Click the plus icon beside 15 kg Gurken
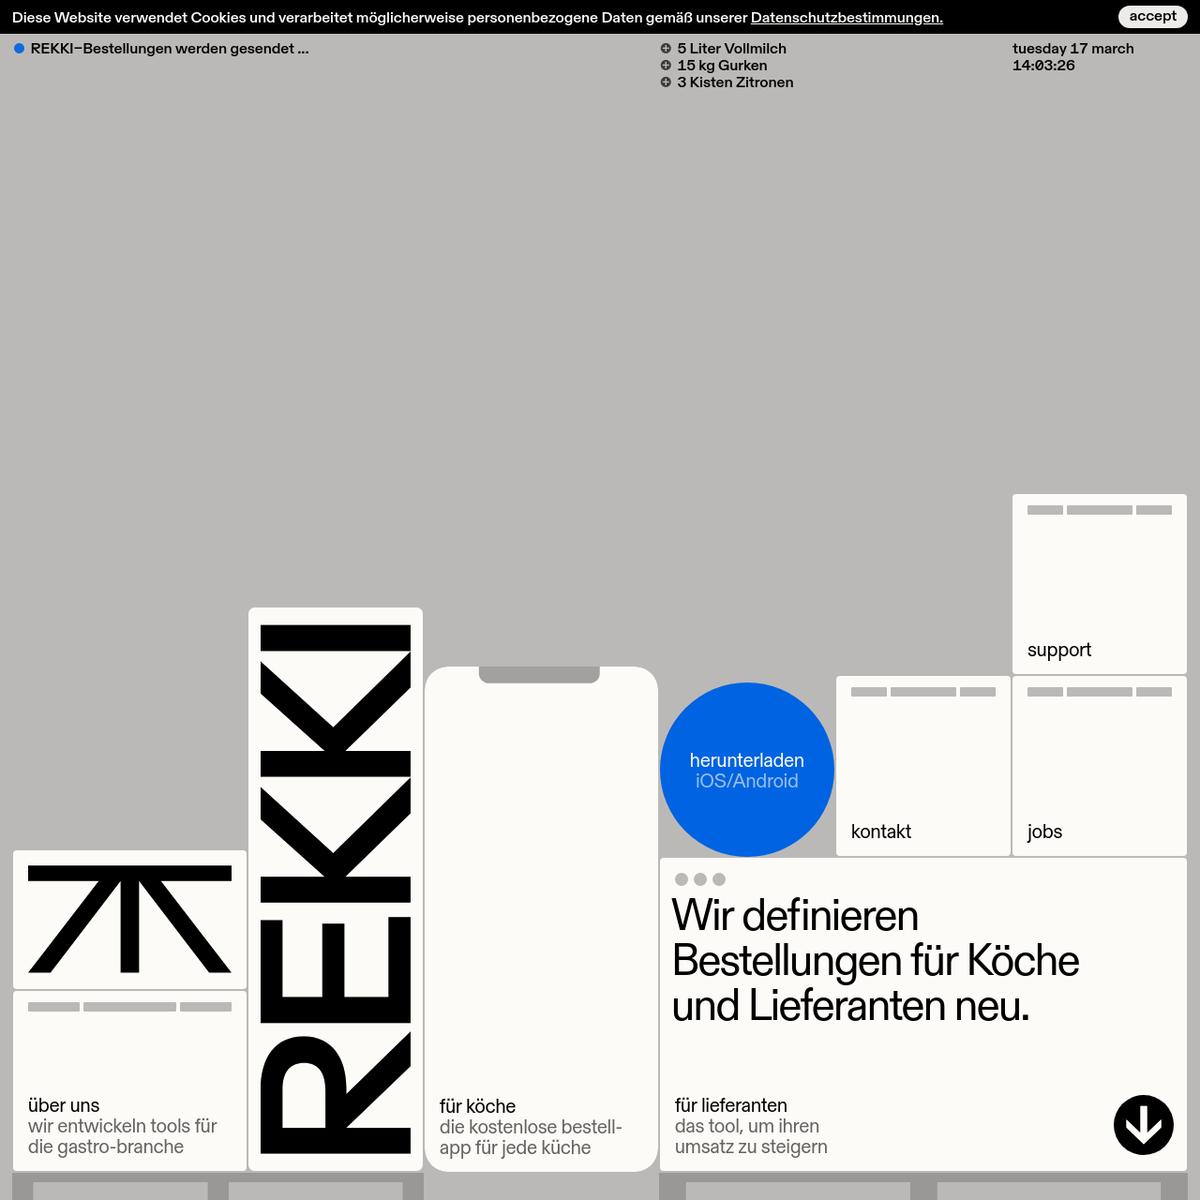Screen dimensions: 1200x1200 coord(666,65)
